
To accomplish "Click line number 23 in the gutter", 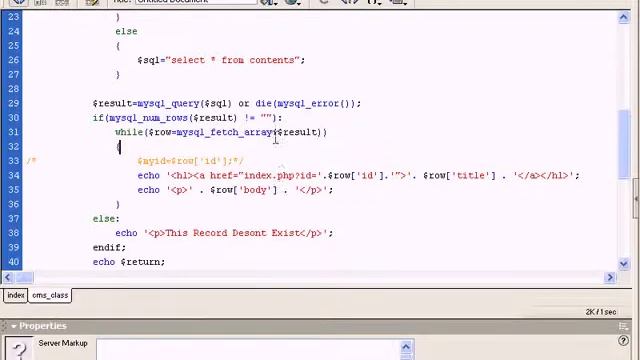I will click(13, 17).
